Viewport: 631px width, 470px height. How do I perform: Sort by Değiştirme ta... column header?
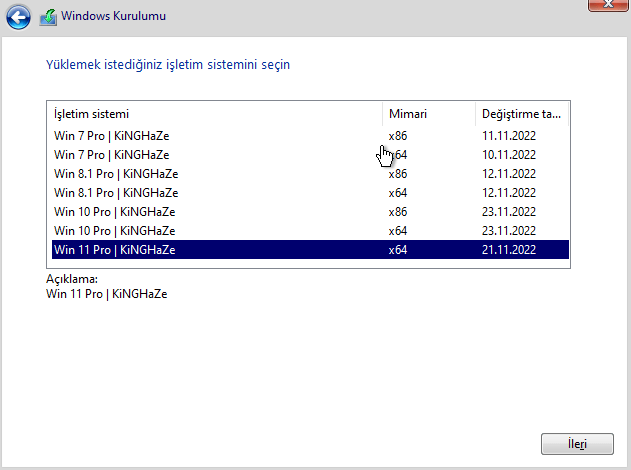point(522,114)
